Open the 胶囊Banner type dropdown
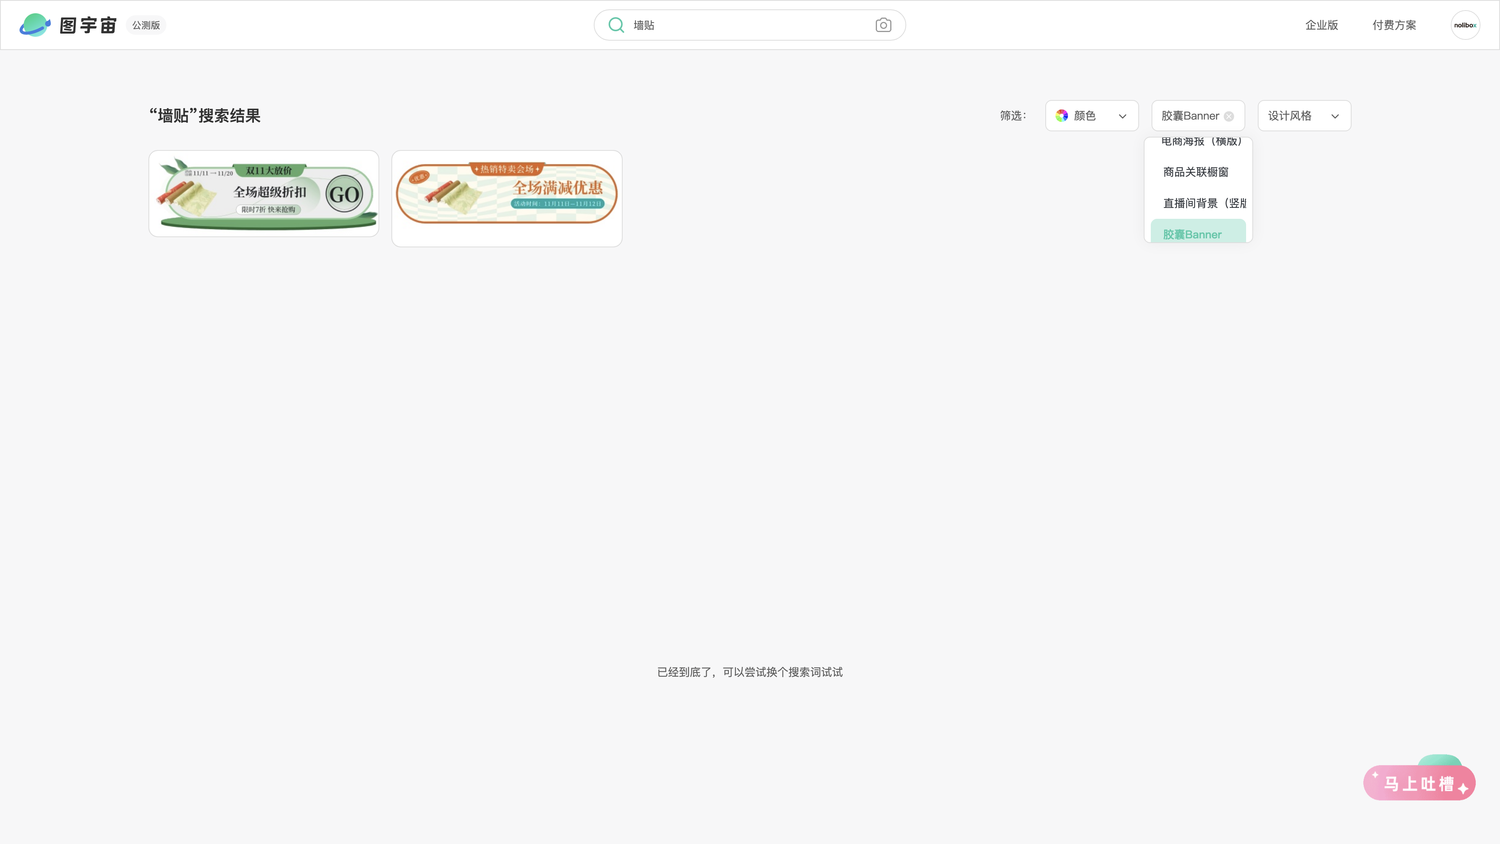The width and height of the screenshot is (1500, 844). [x=1198, y=116]
